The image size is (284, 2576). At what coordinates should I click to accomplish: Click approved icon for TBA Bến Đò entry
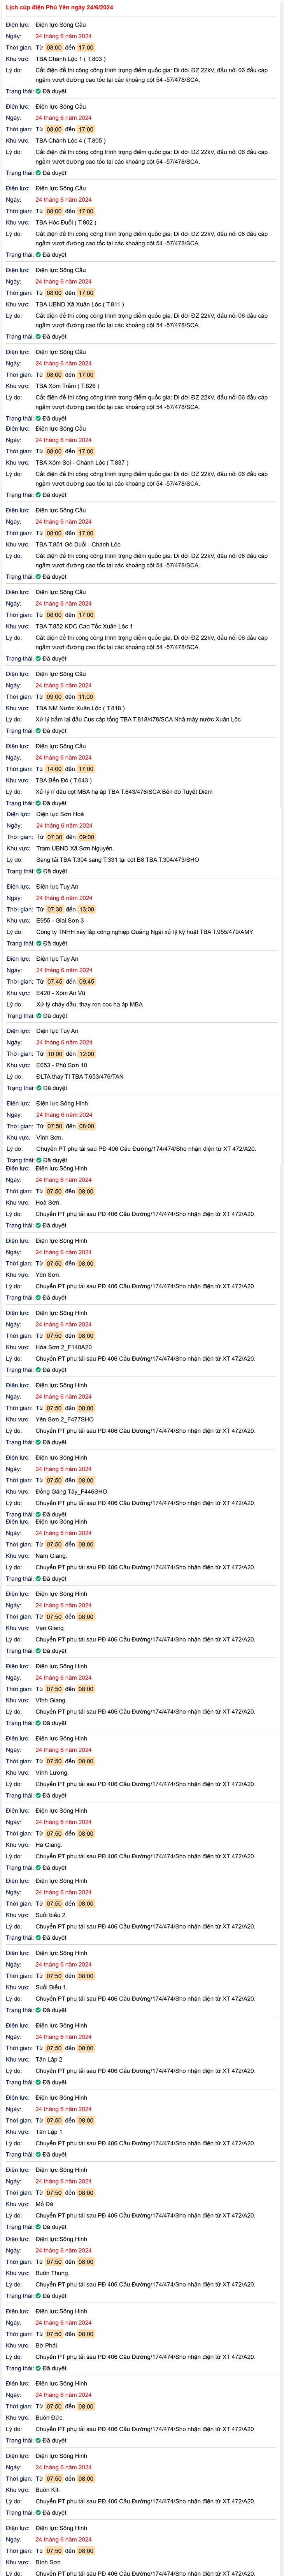pos(39,803)
